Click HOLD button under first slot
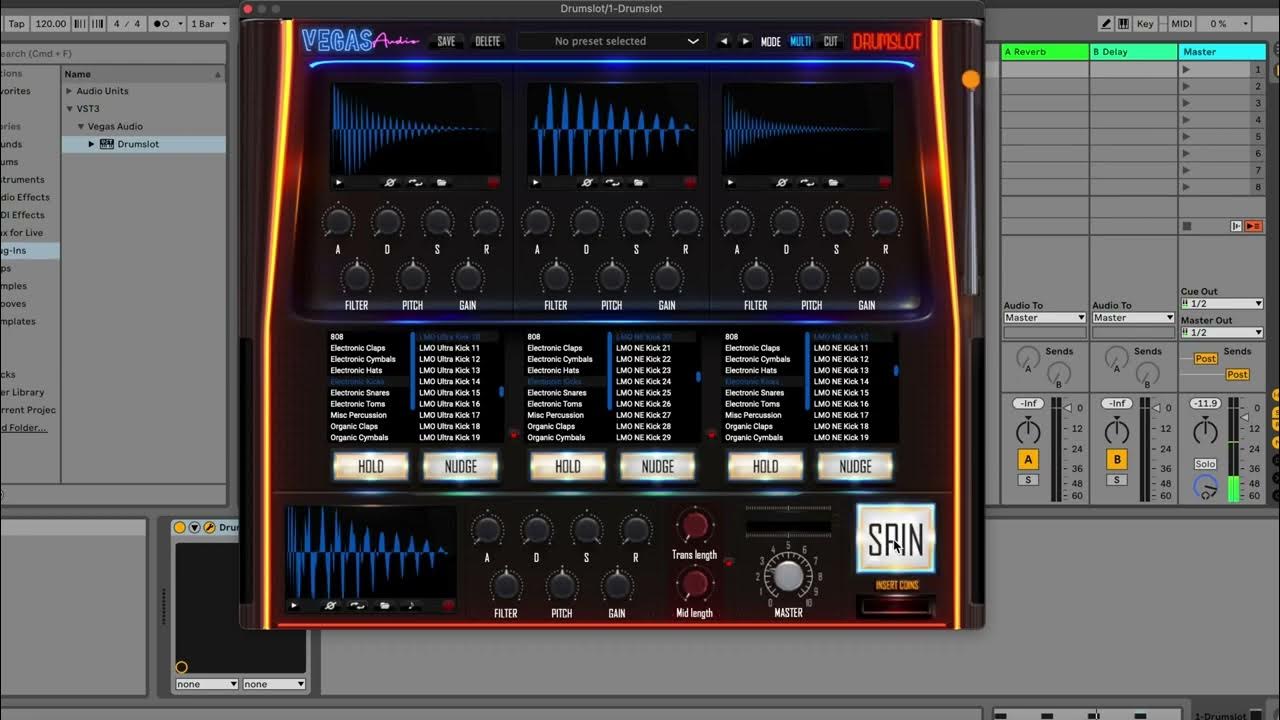Image resolution: width=1280 pixels, height=720 pixels. point(370,466)
